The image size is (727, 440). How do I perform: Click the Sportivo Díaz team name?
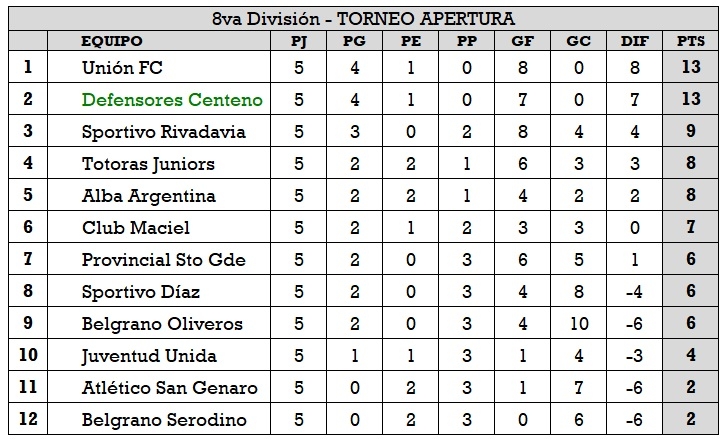click(141, 292)
